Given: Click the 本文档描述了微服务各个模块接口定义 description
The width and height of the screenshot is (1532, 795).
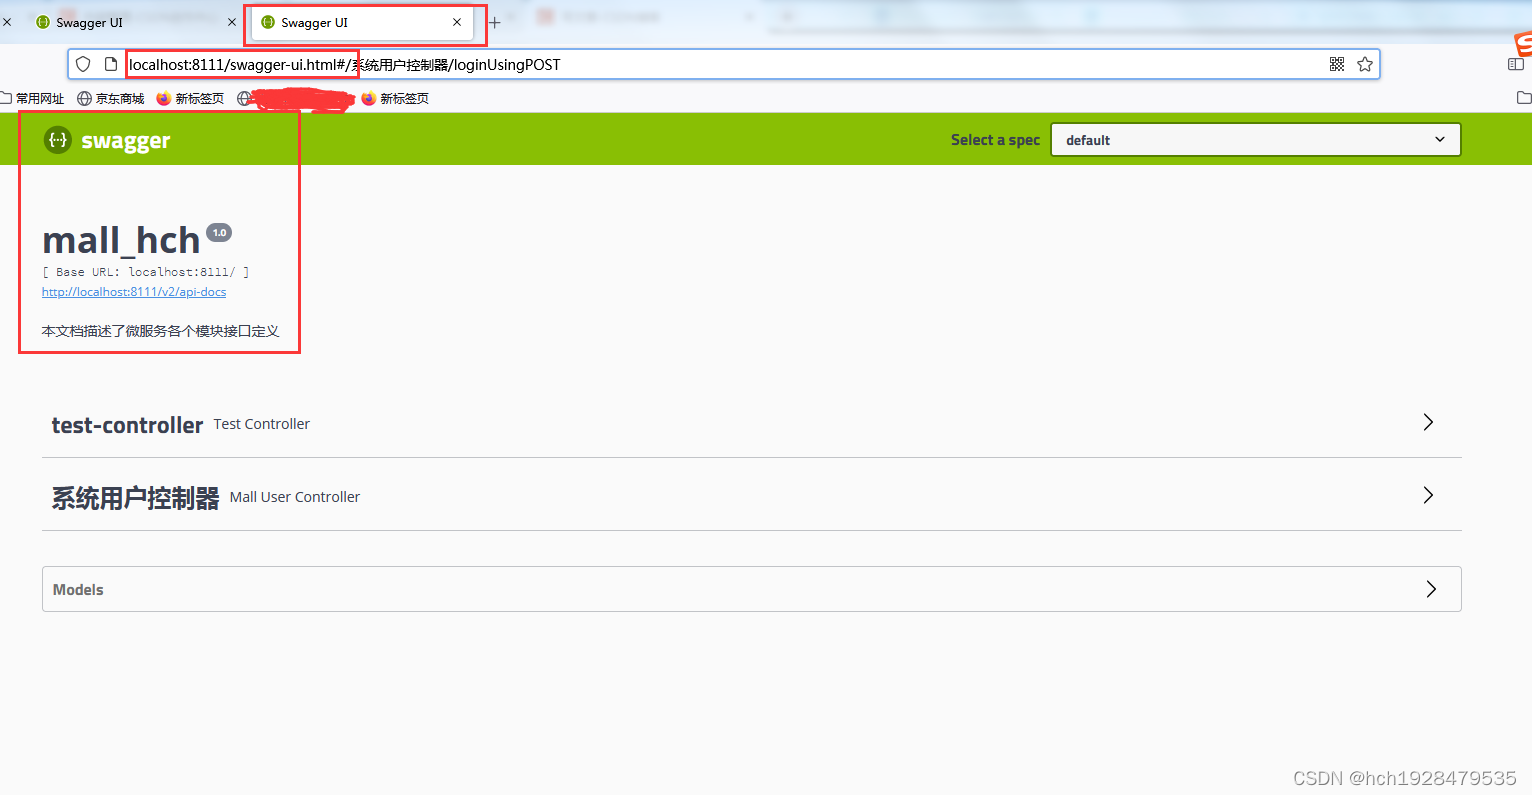Looking at the screenshot, I should pyautogui.click(x=160, y=331).
